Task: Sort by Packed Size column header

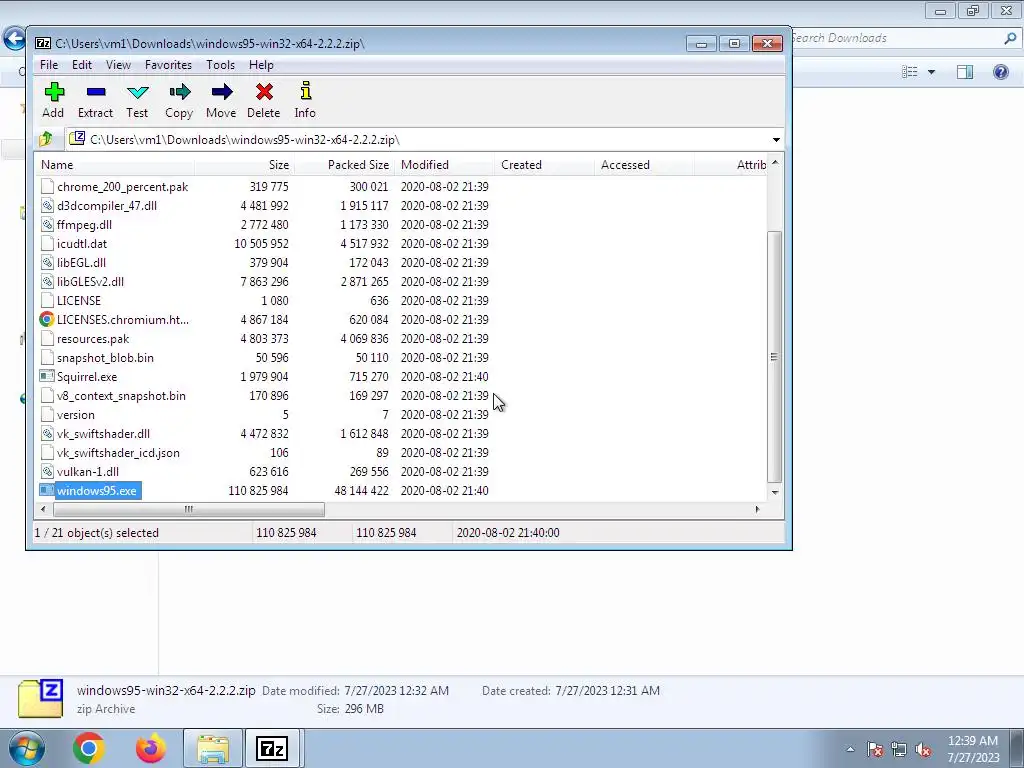Action: (344, 165)
